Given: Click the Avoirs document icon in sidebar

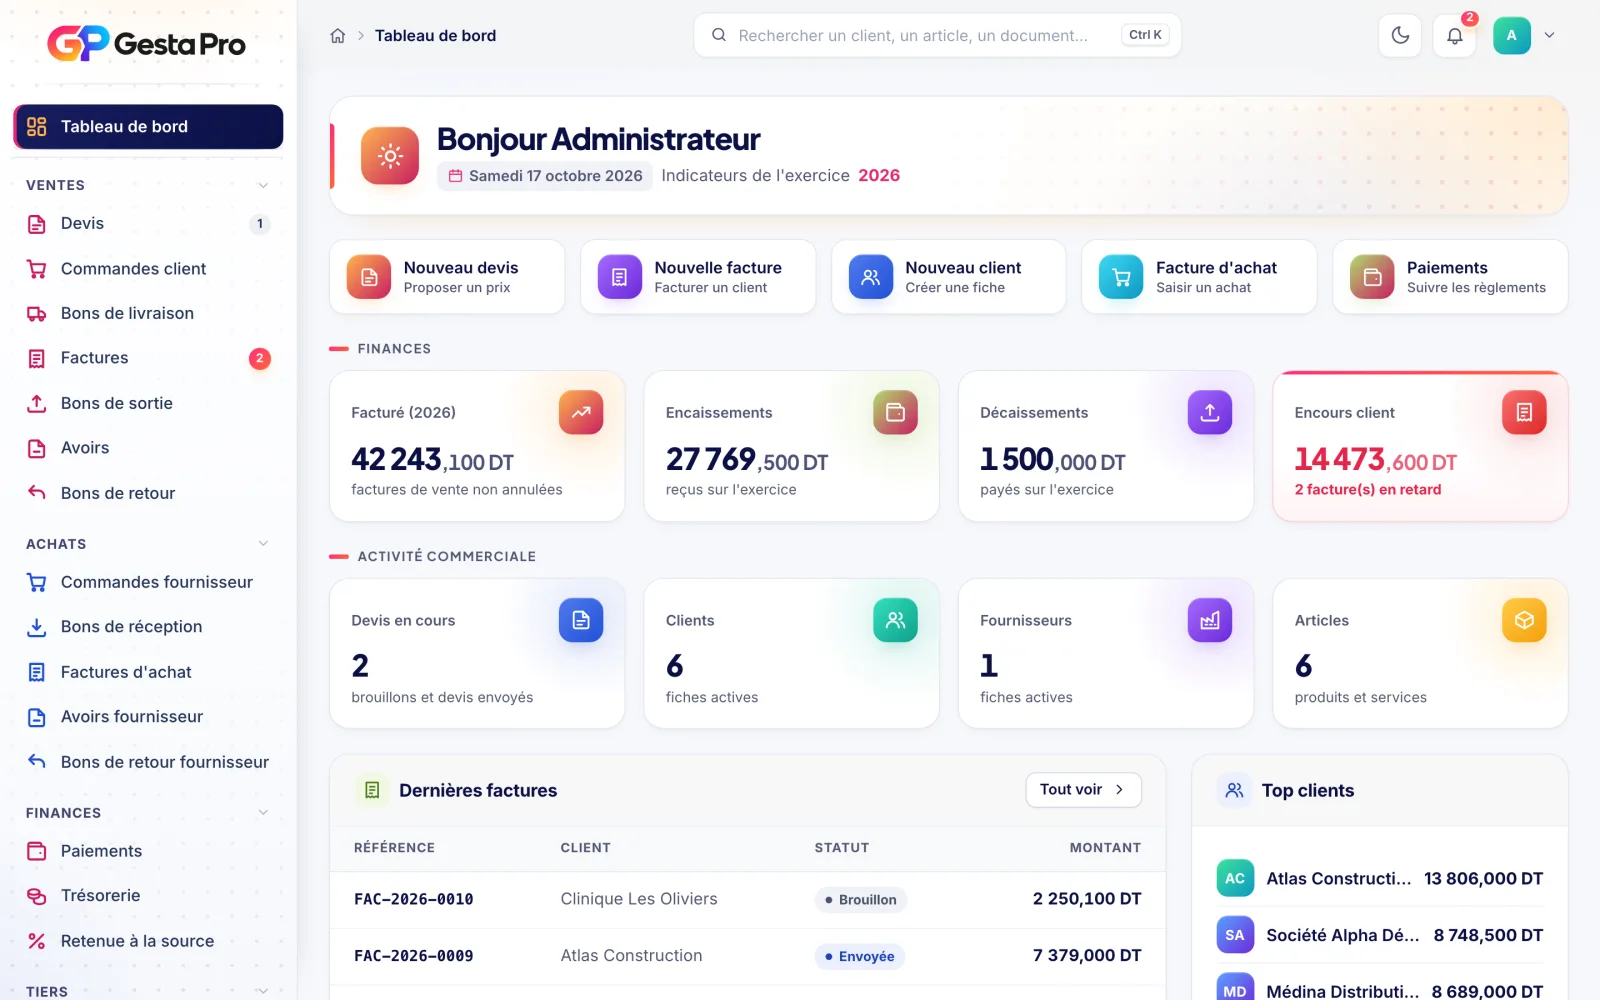Looking at the screenshot, I should pyautogui.click(x=37, y=448).
